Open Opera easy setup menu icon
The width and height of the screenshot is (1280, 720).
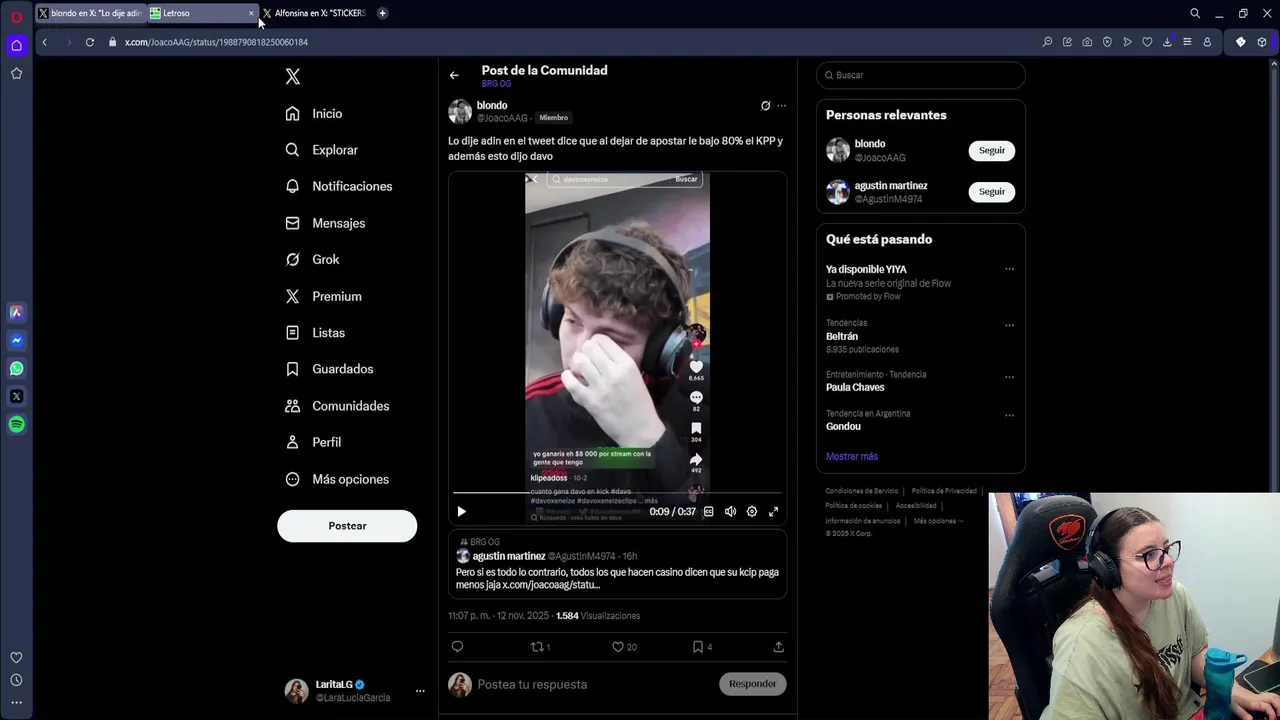1187,42
